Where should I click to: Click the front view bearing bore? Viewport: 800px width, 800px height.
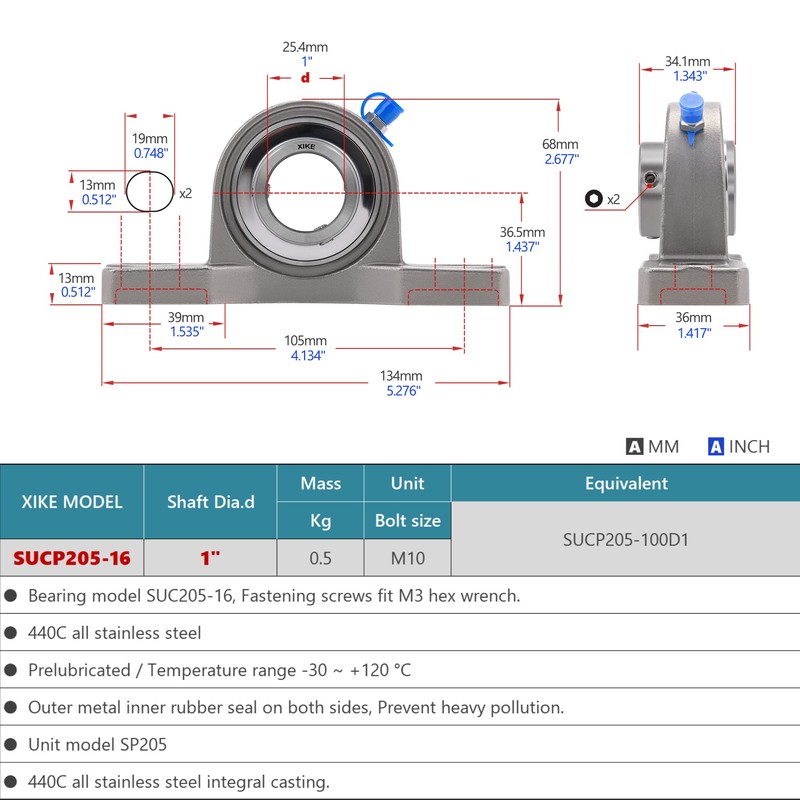(306, 193)
